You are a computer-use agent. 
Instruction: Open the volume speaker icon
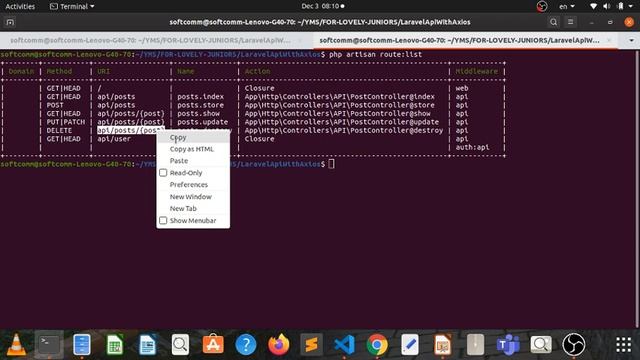pos(607,6)
